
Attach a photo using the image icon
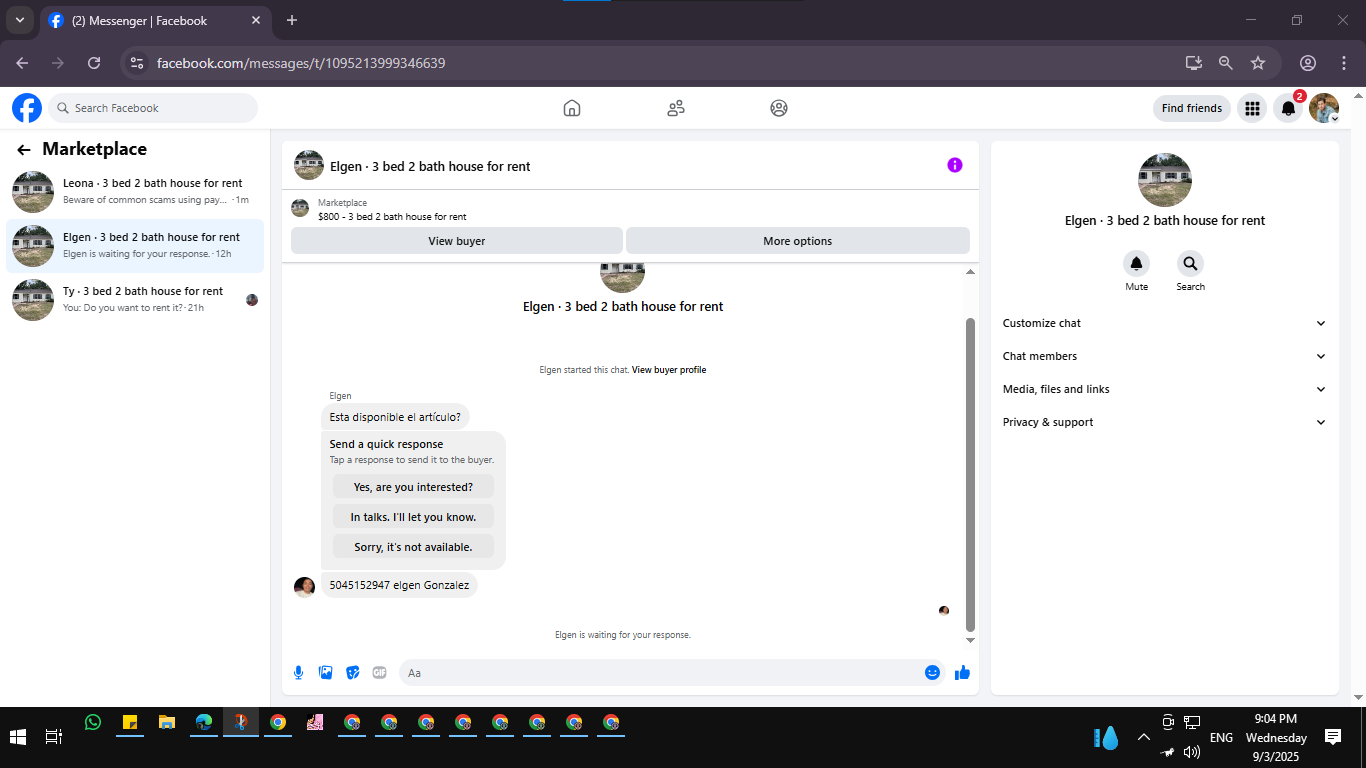point(325,673)
